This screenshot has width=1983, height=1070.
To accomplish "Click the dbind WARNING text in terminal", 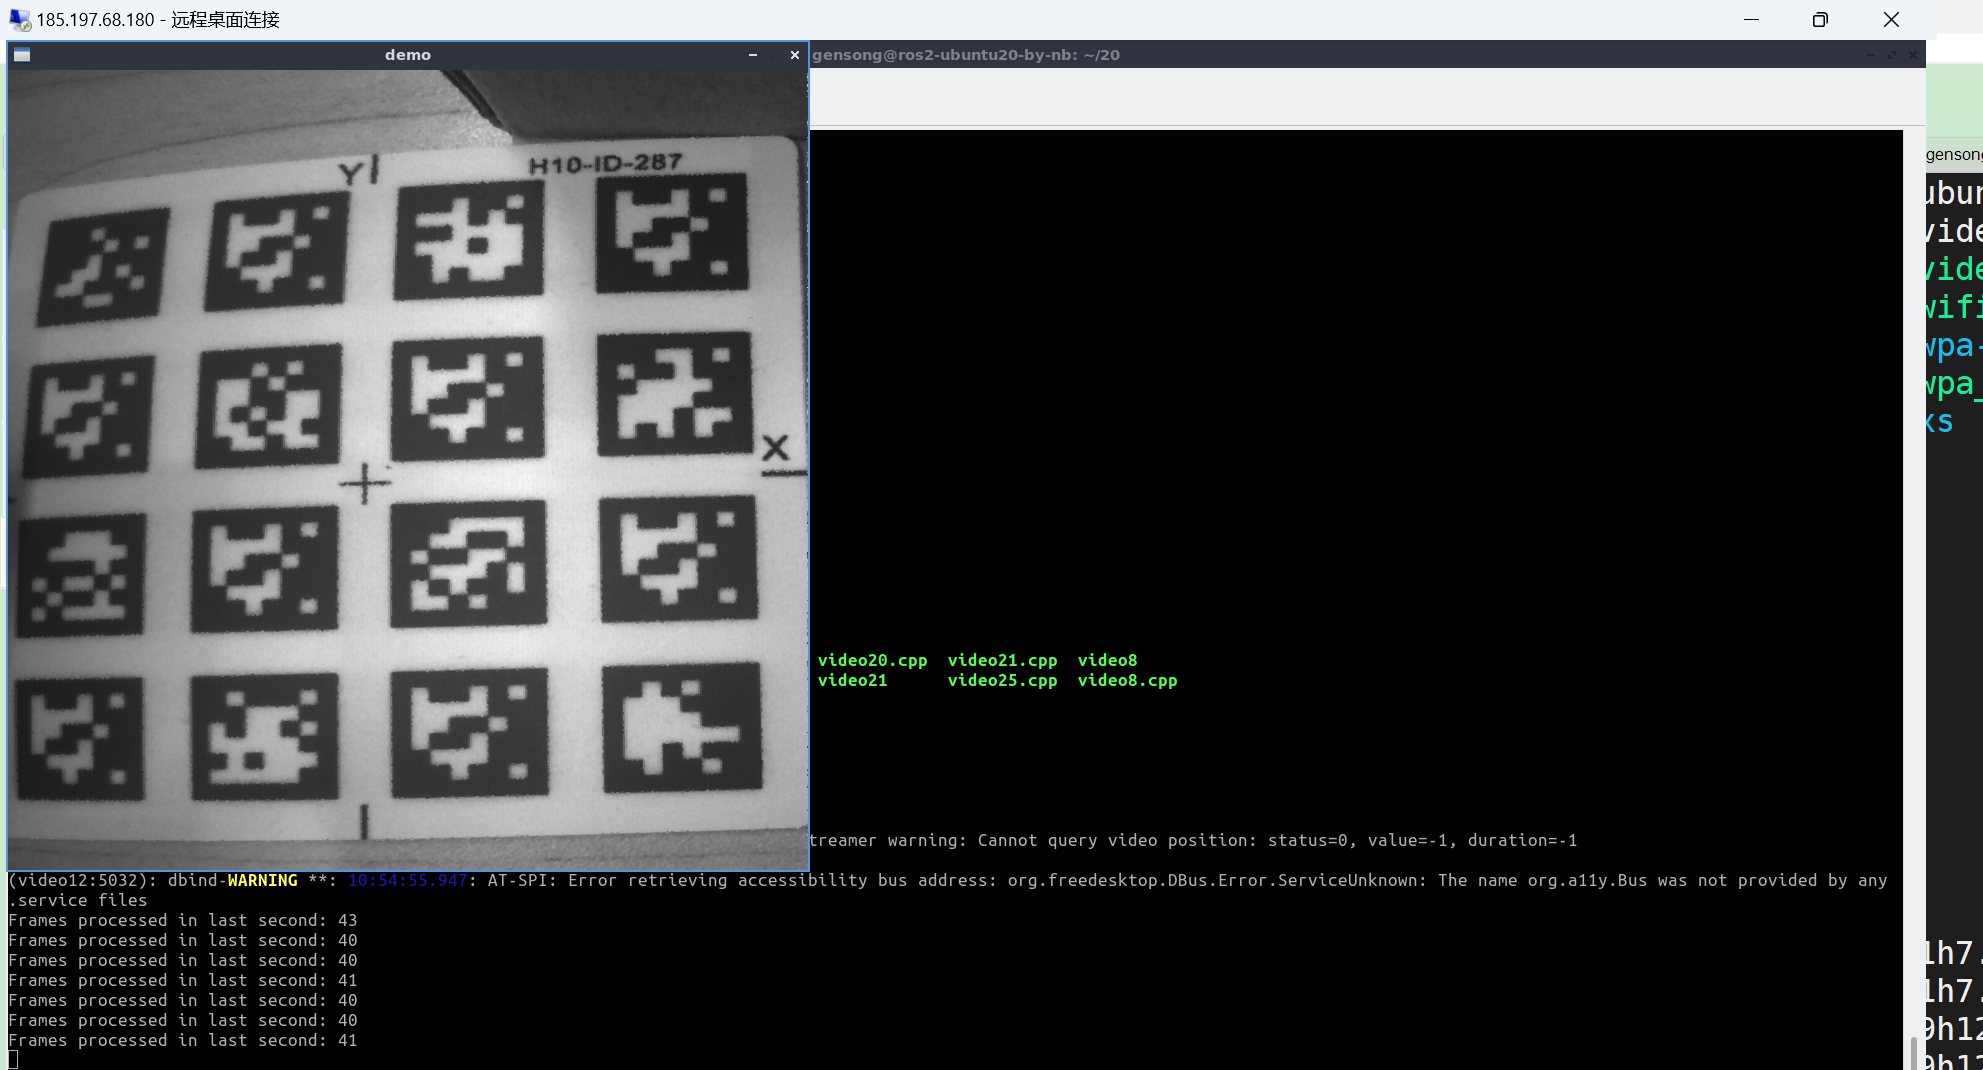I will click(262, 880).
